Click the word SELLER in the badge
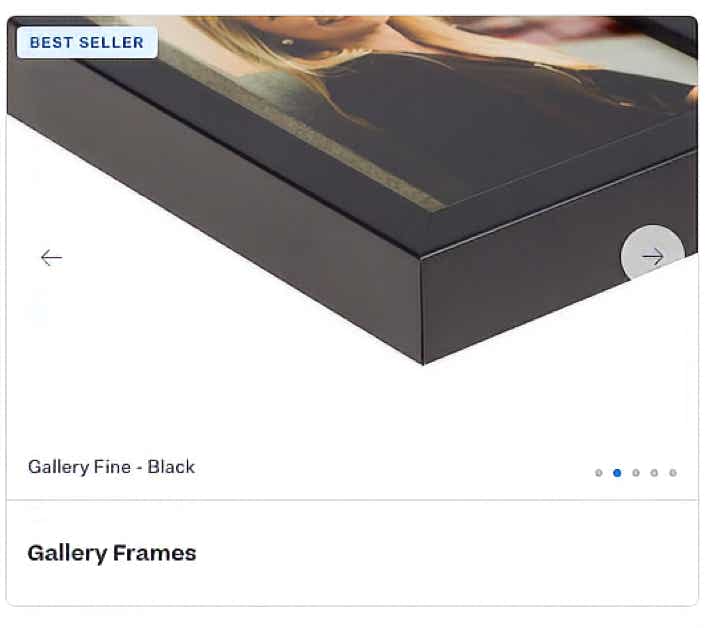Screen dimensions: 710x628 111,43
